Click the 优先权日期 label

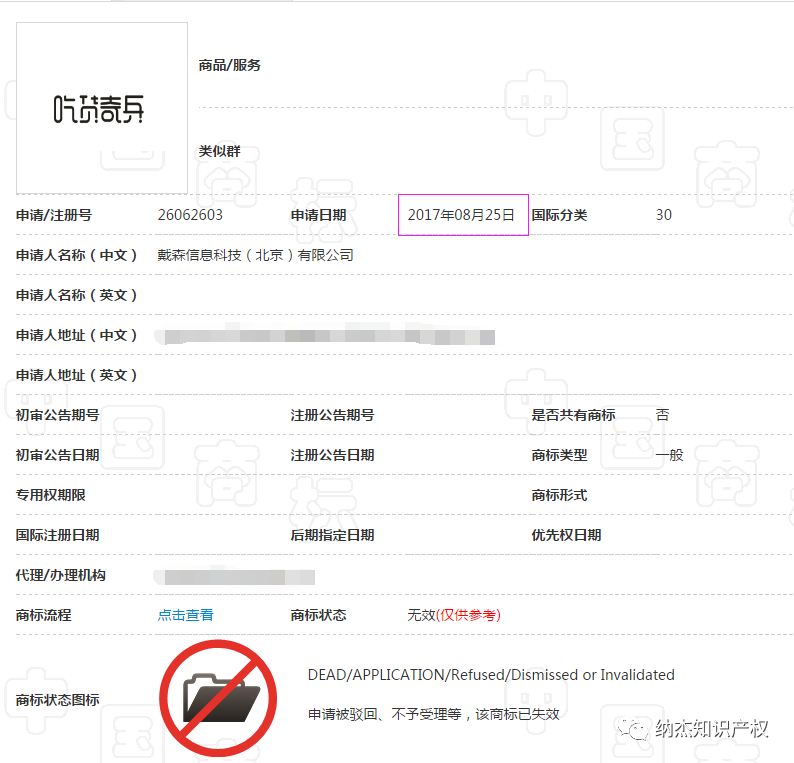566,535
